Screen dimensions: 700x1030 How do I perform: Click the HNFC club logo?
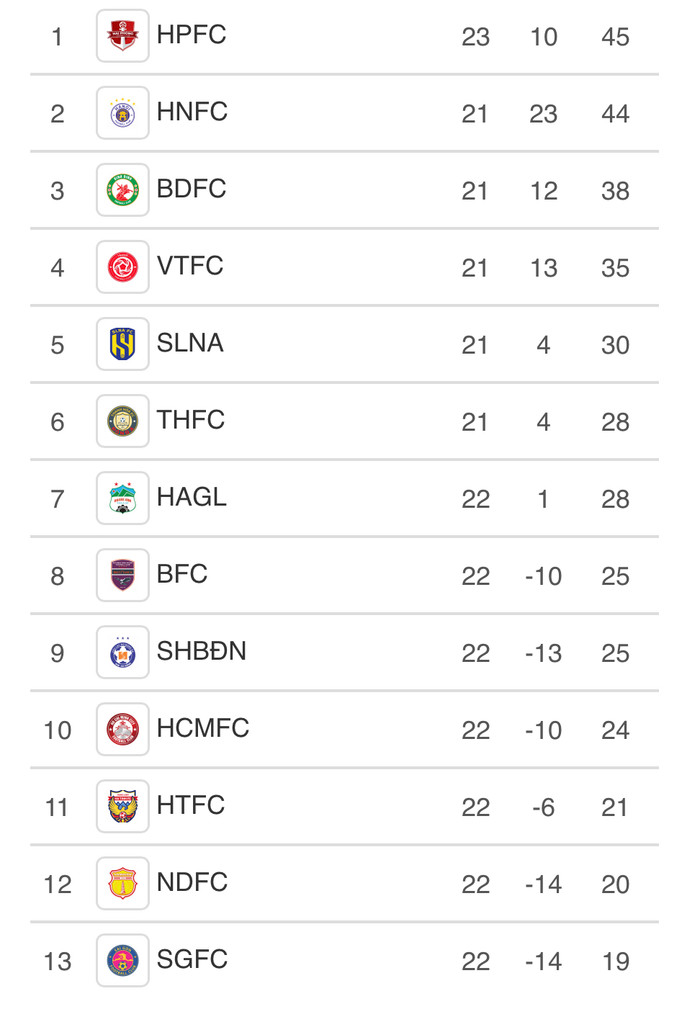coord(122,113)
